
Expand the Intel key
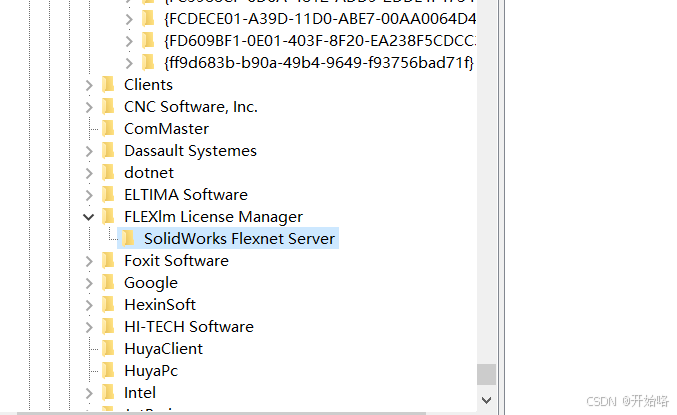[89, 393]
